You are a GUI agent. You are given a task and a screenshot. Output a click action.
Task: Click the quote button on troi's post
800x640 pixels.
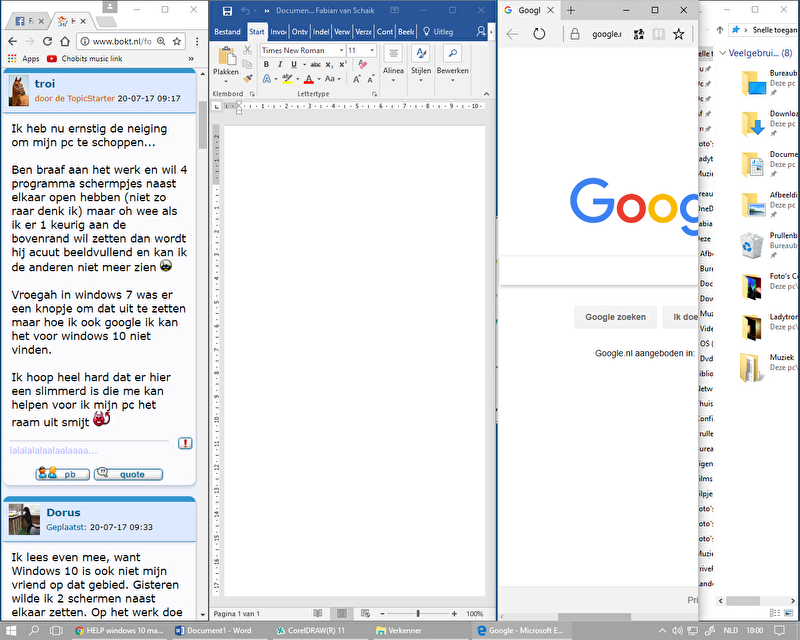pyautogui.click(x=128, y=474)
